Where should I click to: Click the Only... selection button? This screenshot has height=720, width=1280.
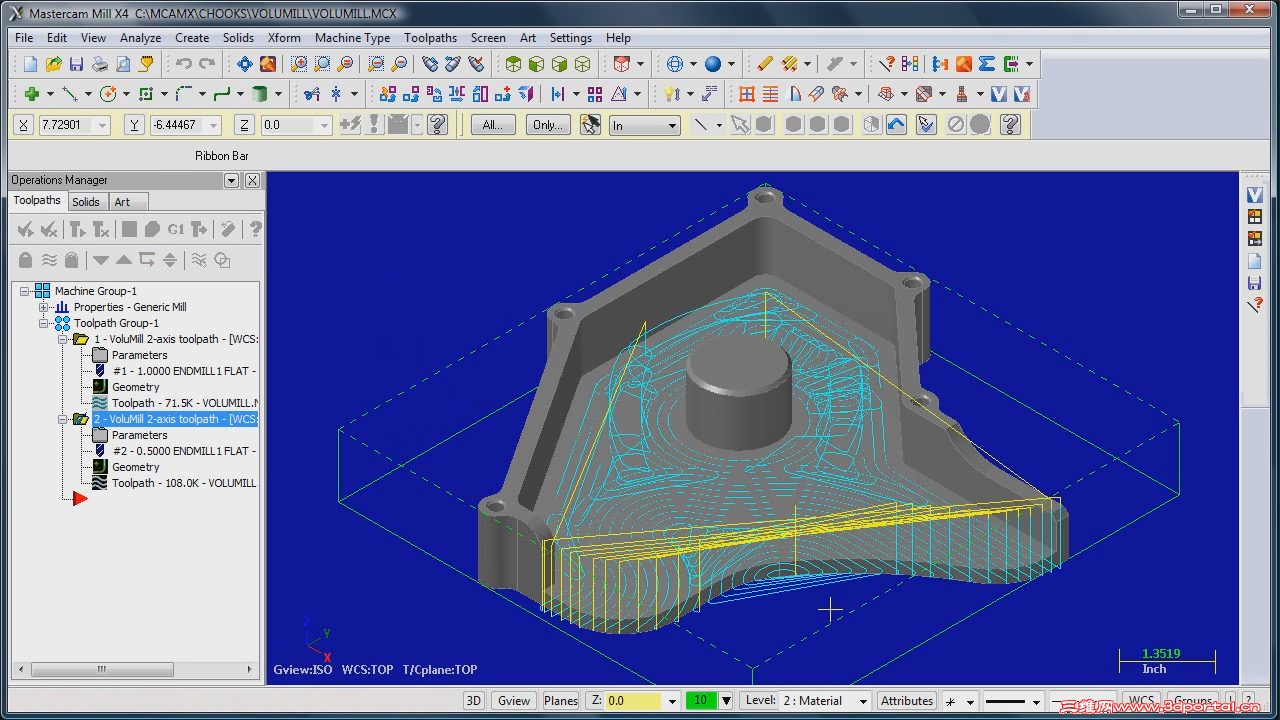point(547,125)
